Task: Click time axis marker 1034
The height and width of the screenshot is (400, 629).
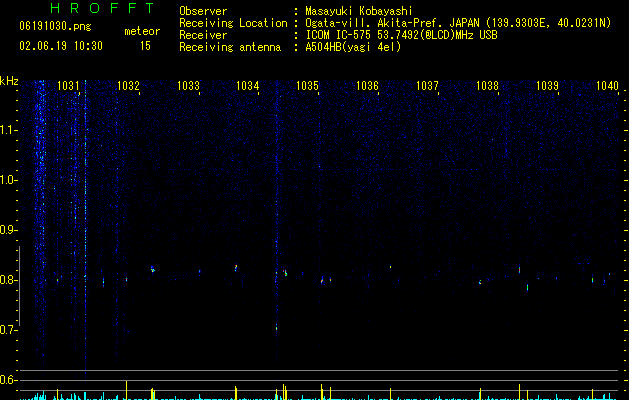Action: pos(248,85)
